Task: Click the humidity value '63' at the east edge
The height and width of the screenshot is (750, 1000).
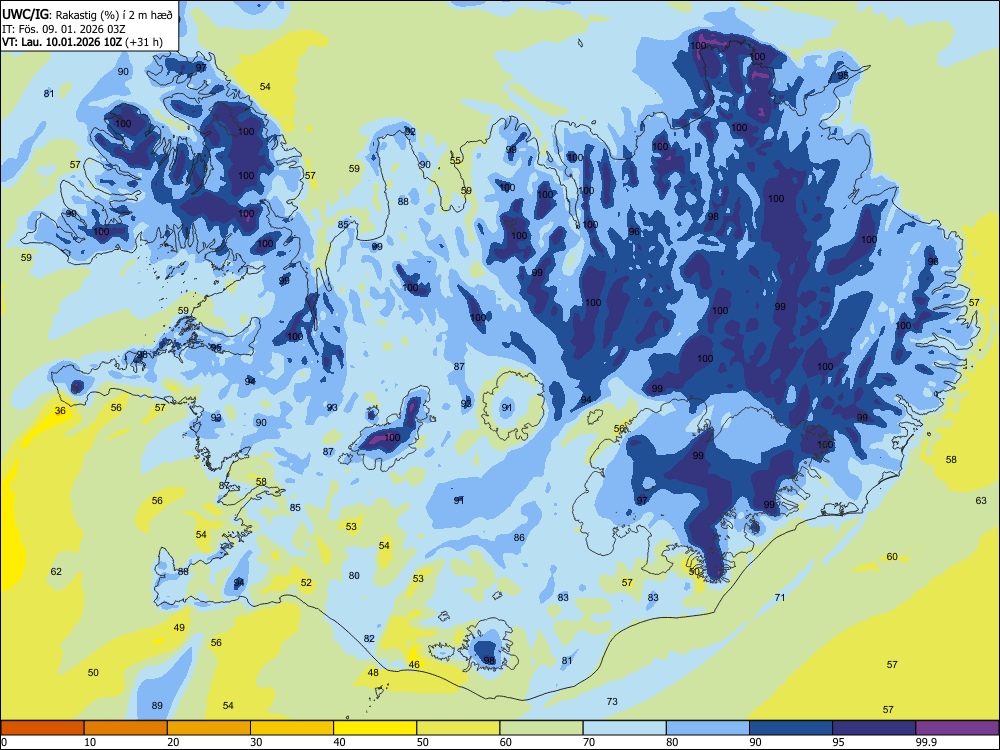Action: pos(981,501)
